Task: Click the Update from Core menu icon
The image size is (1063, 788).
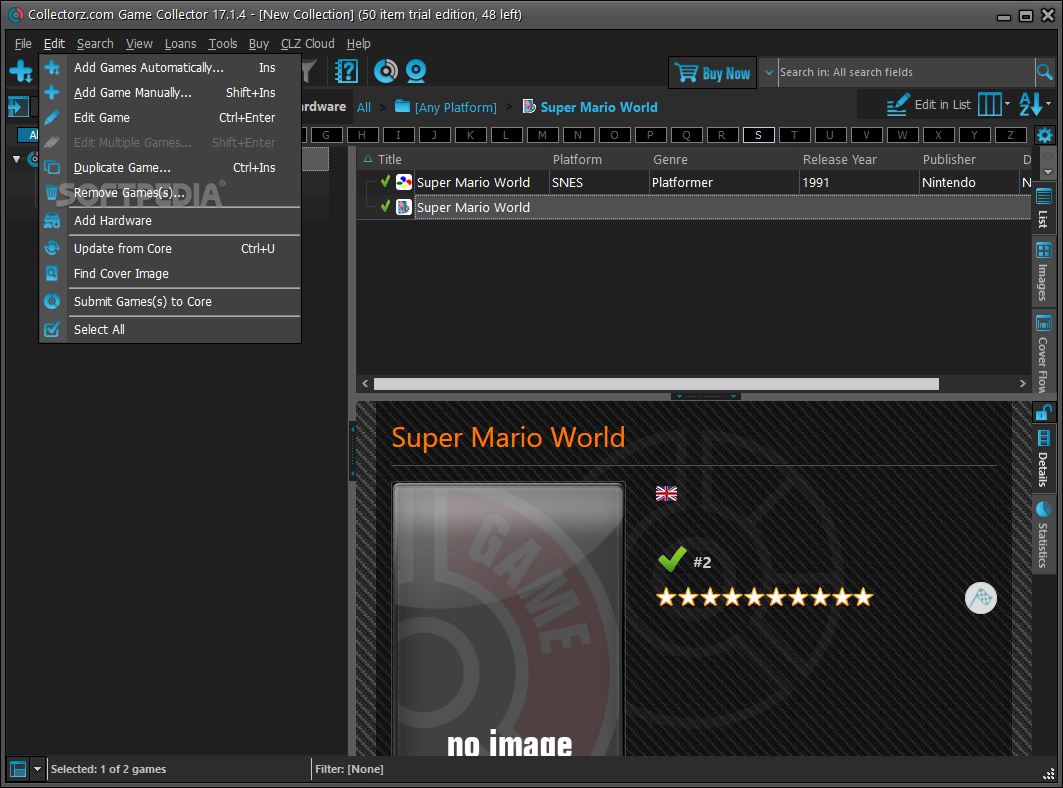Action: click(52, 248)
